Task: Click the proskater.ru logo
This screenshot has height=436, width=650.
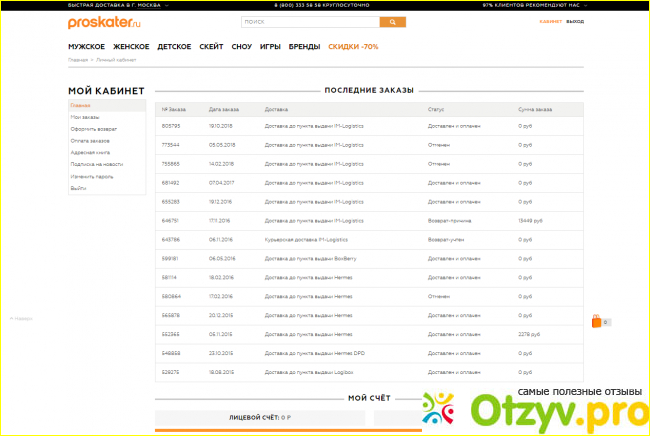Action: (98, 22)
